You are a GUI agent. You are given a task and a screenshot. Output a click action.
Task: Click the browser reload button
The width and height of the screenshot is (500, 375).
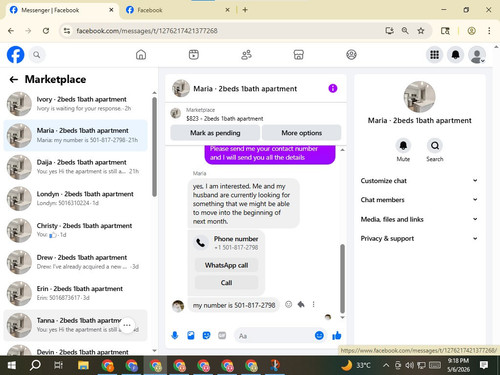click(x=46, y=31)
